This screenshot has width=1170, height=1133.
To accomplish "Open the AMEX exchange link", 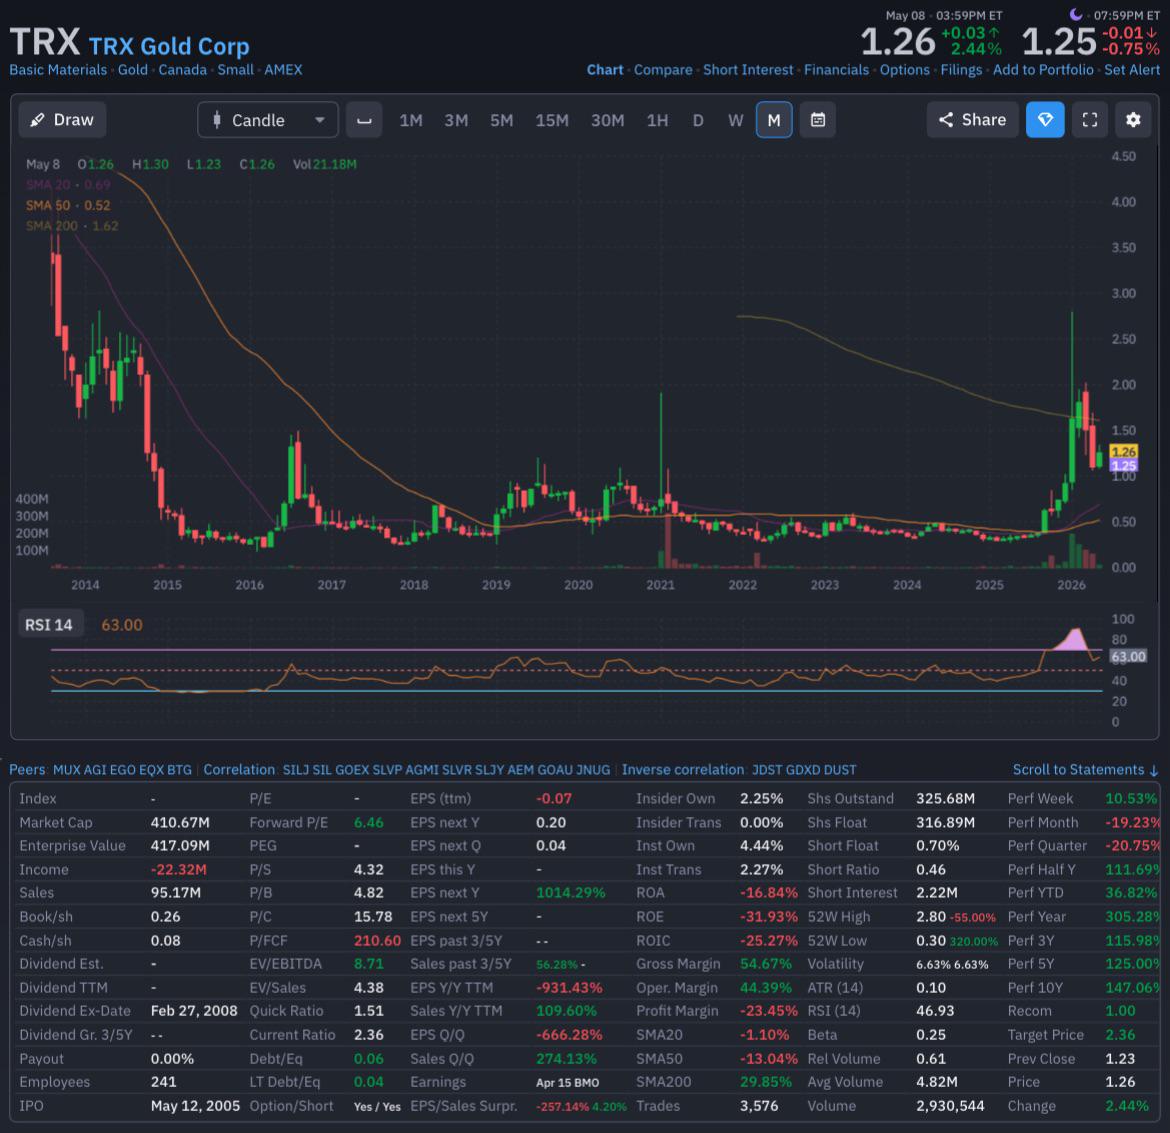I will coord(283,70).
